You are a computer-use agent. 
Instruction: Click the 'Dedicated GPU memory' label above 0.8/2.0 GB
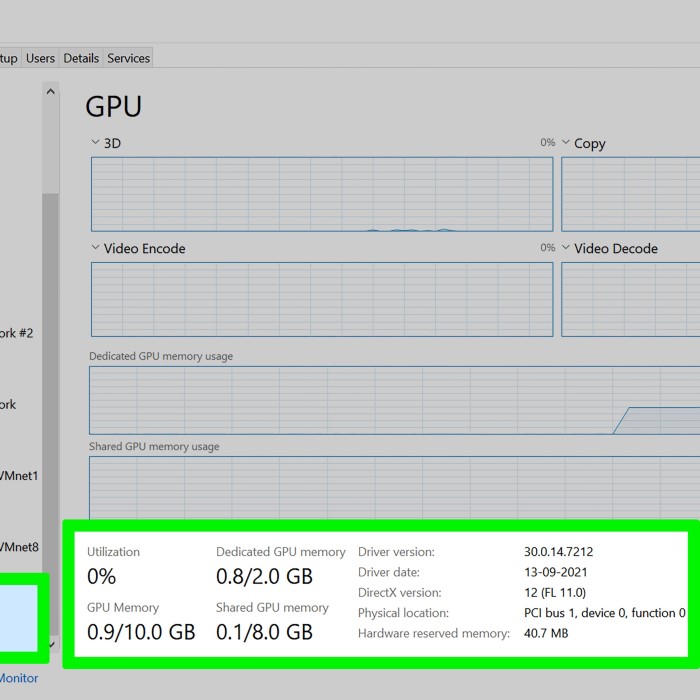pyautogui.click(x=281, y=552)
